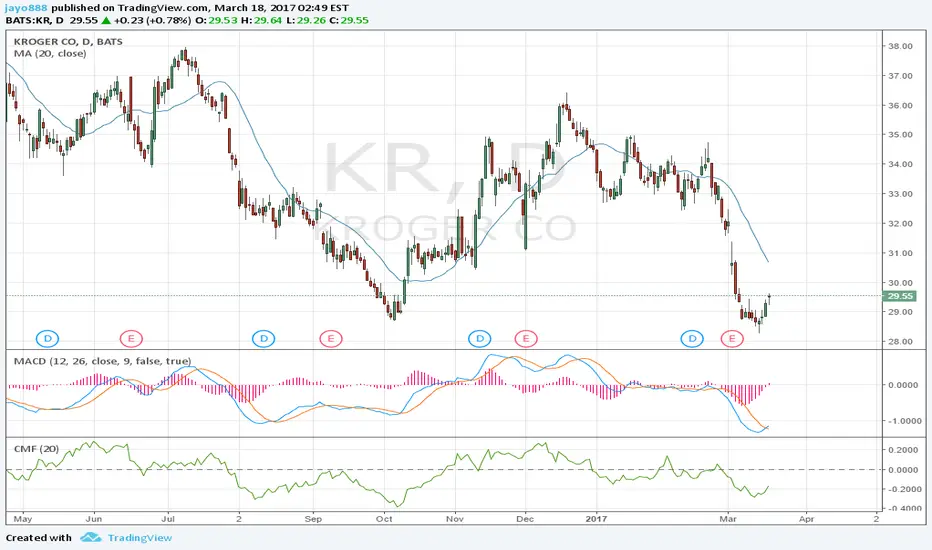This screenshot has width=932, height=550.
Task: Click the Nov label on time axis
Action: [455, 519]
